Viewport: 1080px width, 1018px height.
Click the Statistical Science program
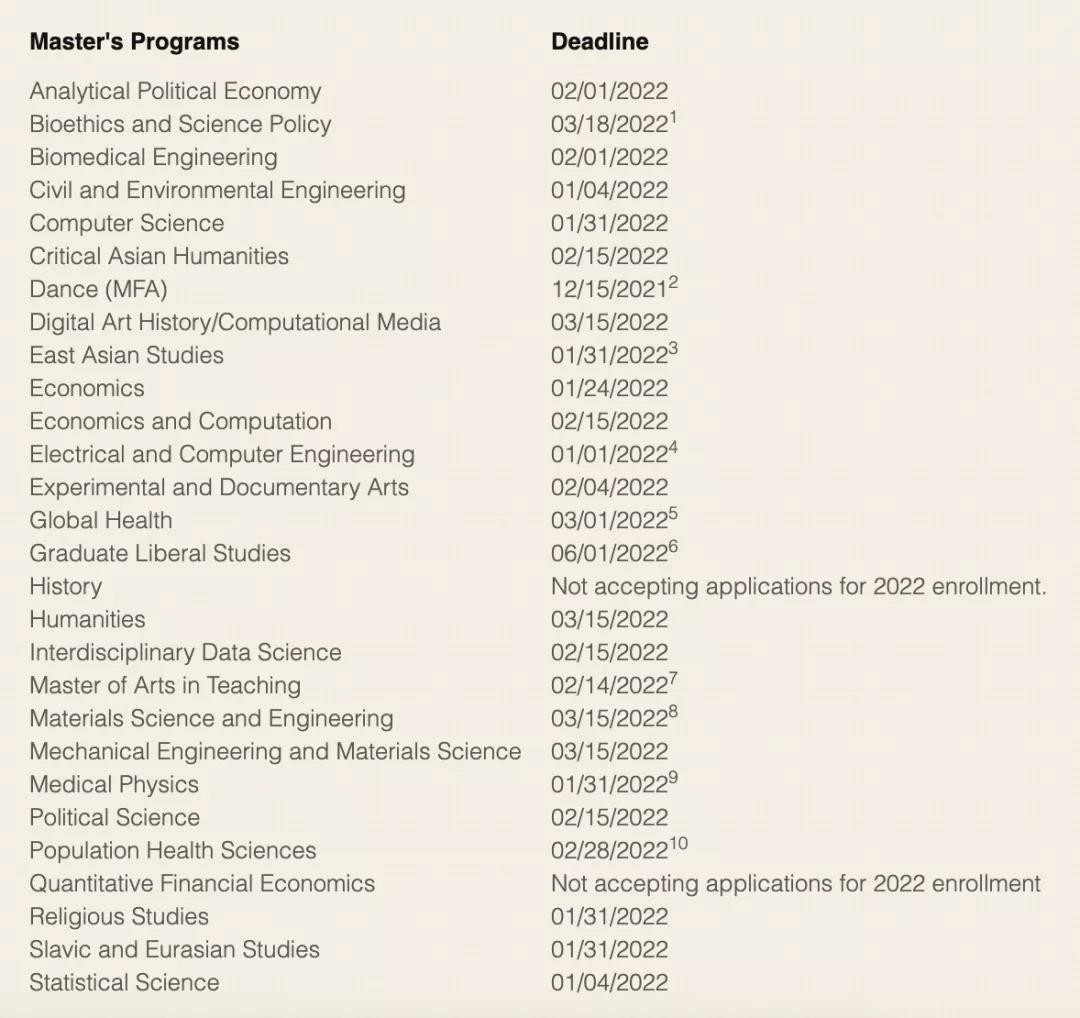click(124, 982)
